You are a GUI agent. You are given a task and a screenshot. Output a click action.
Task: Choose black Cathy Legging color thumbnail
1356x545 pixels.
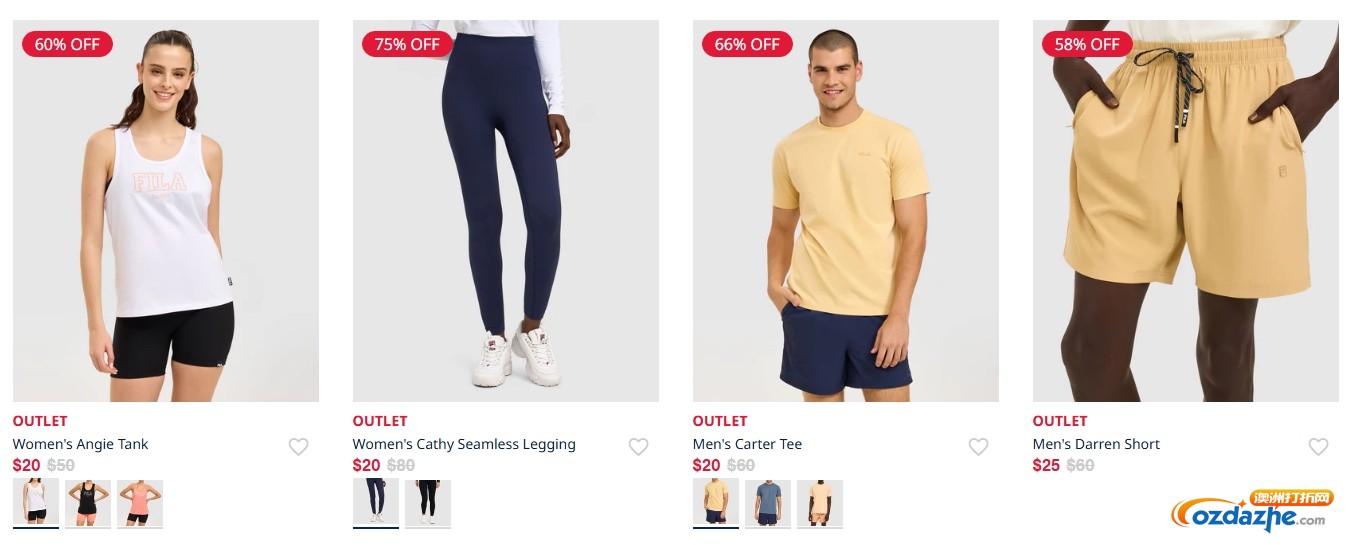428,503
